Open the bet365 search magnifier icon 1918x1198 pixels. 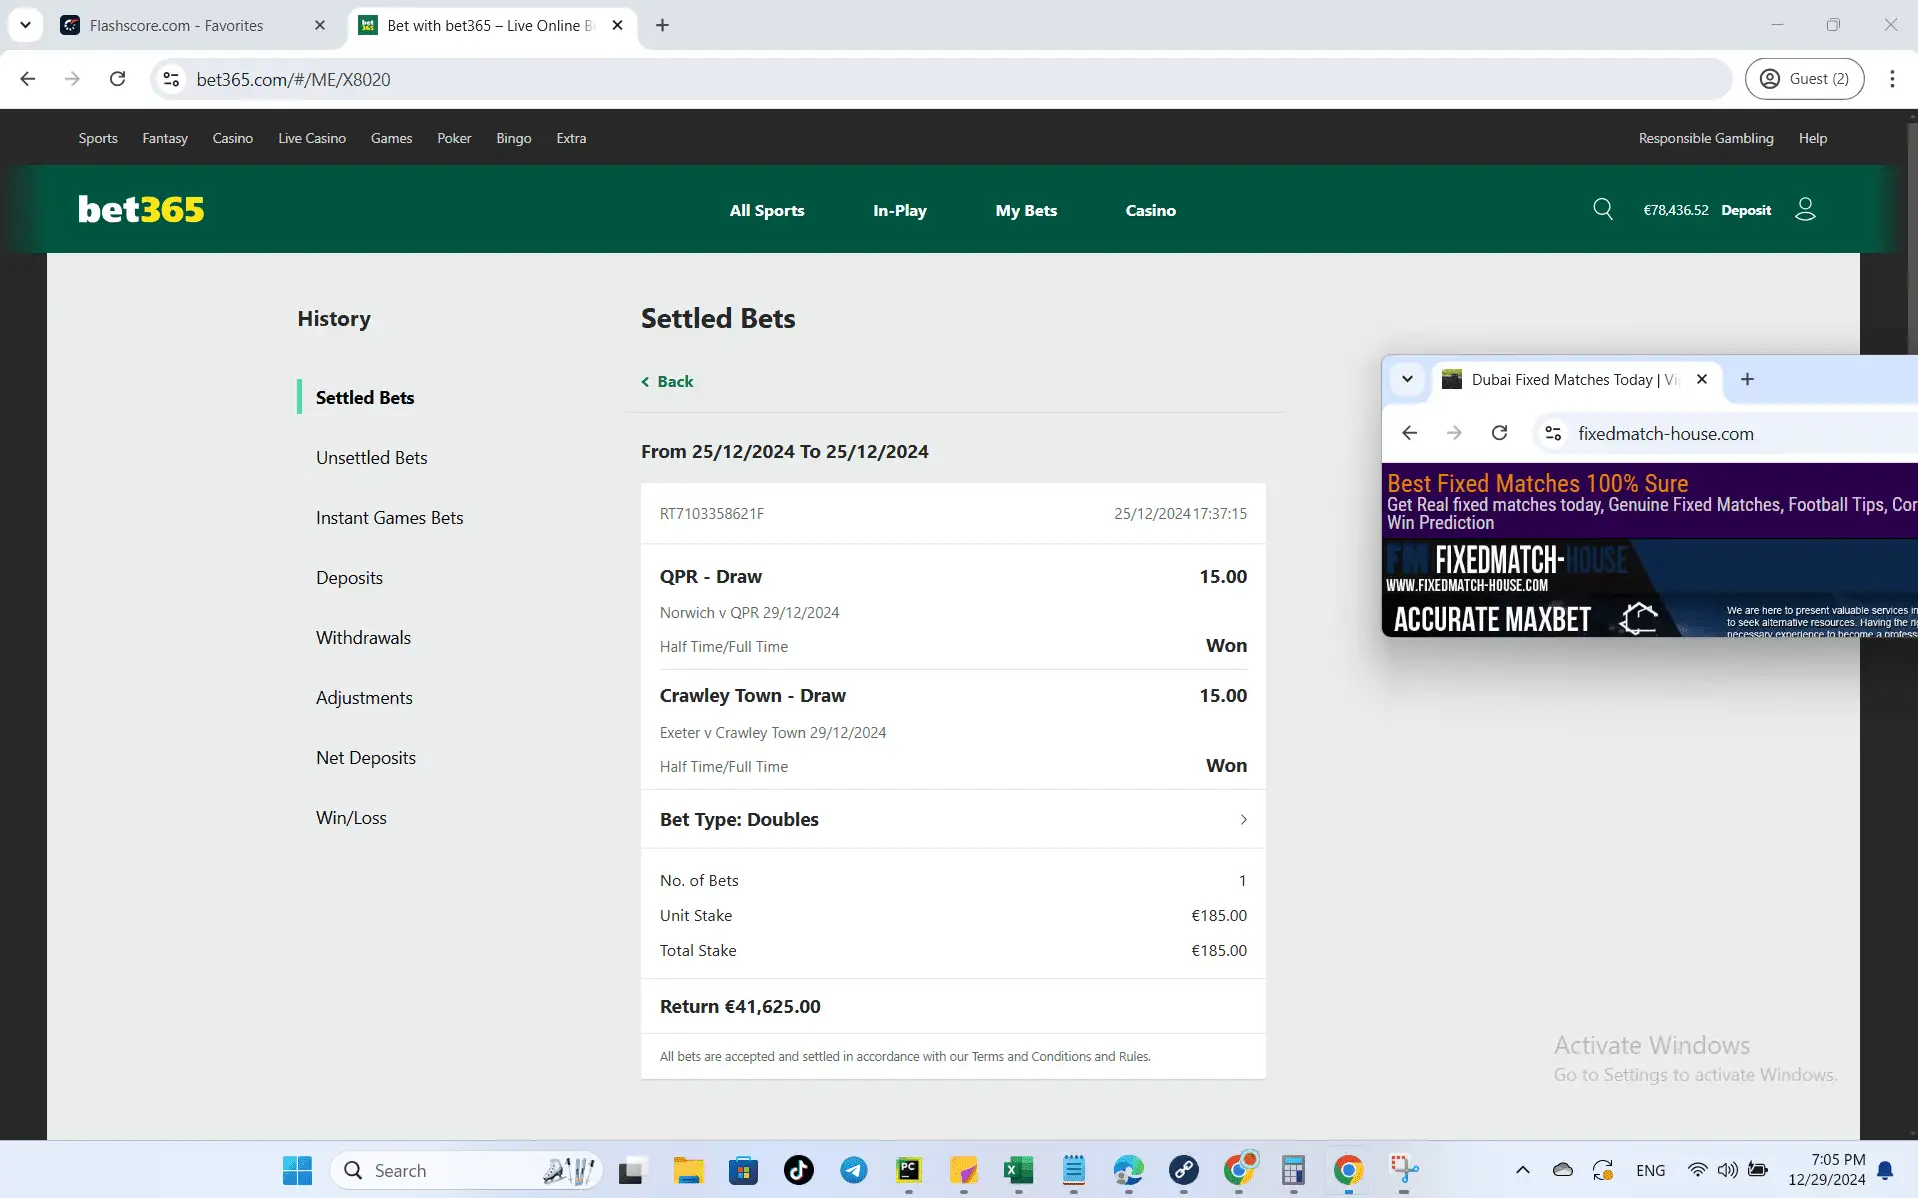[1602, 209]
